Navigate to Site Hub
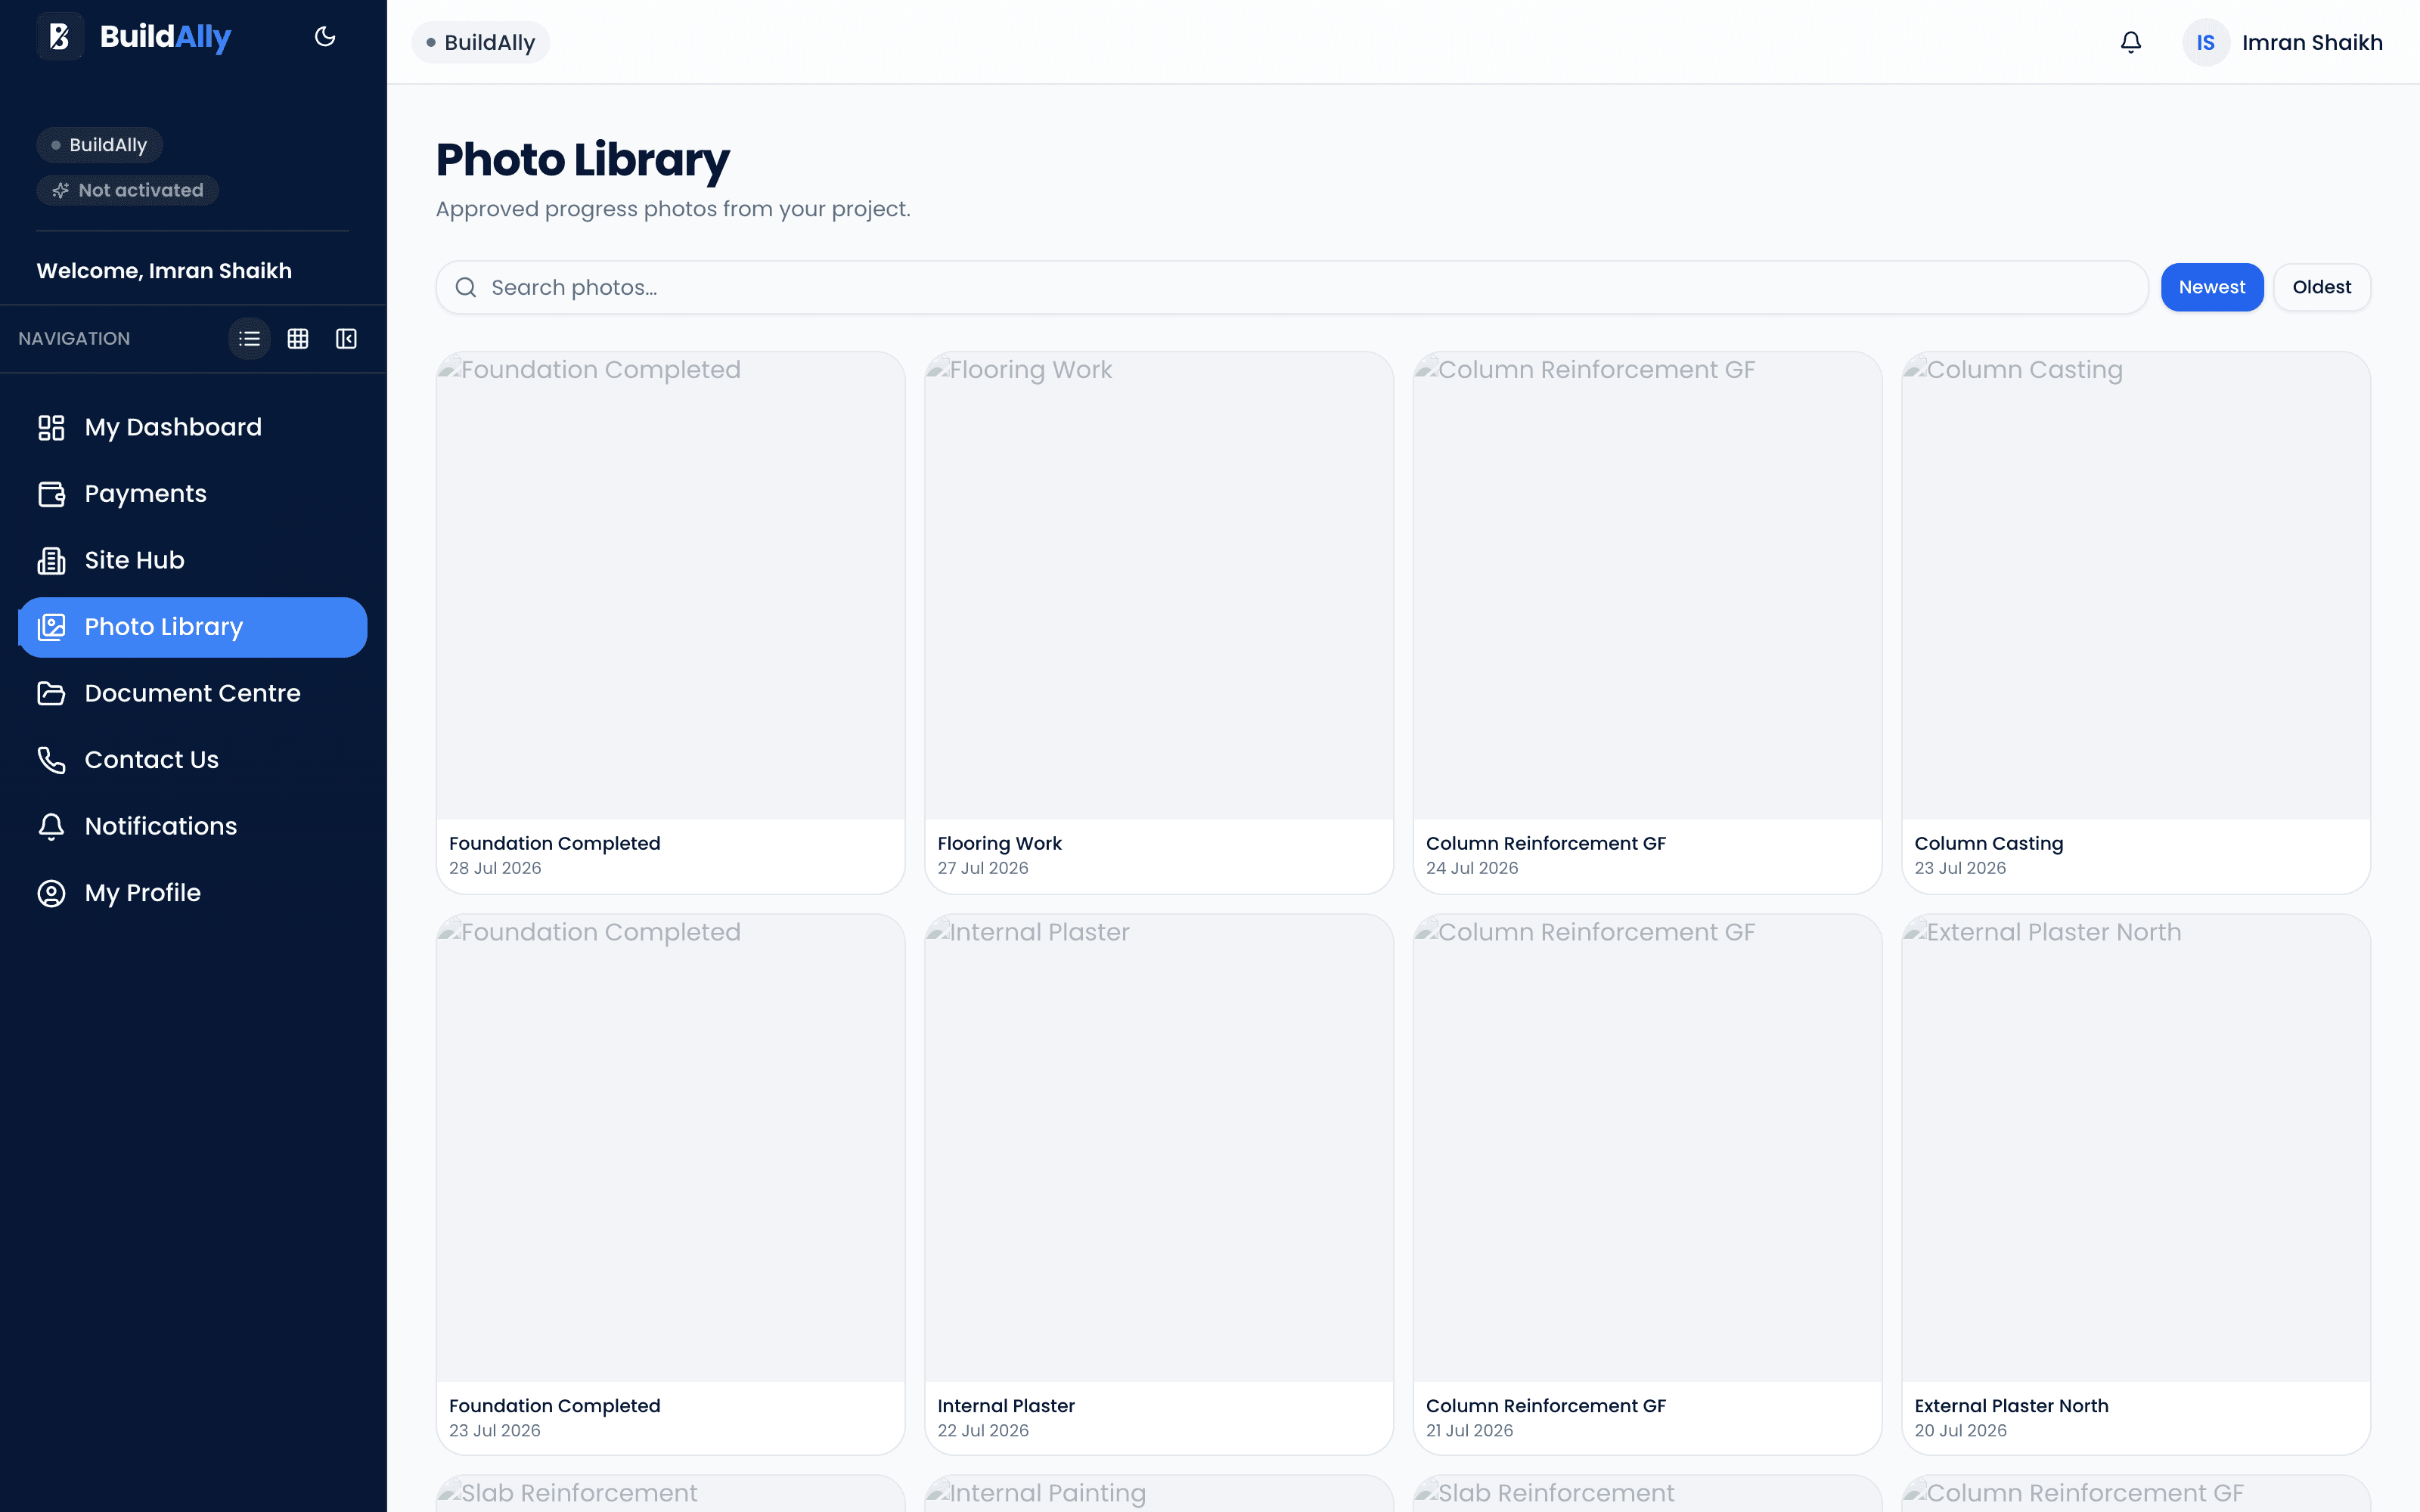 click(x=193, y=561)
